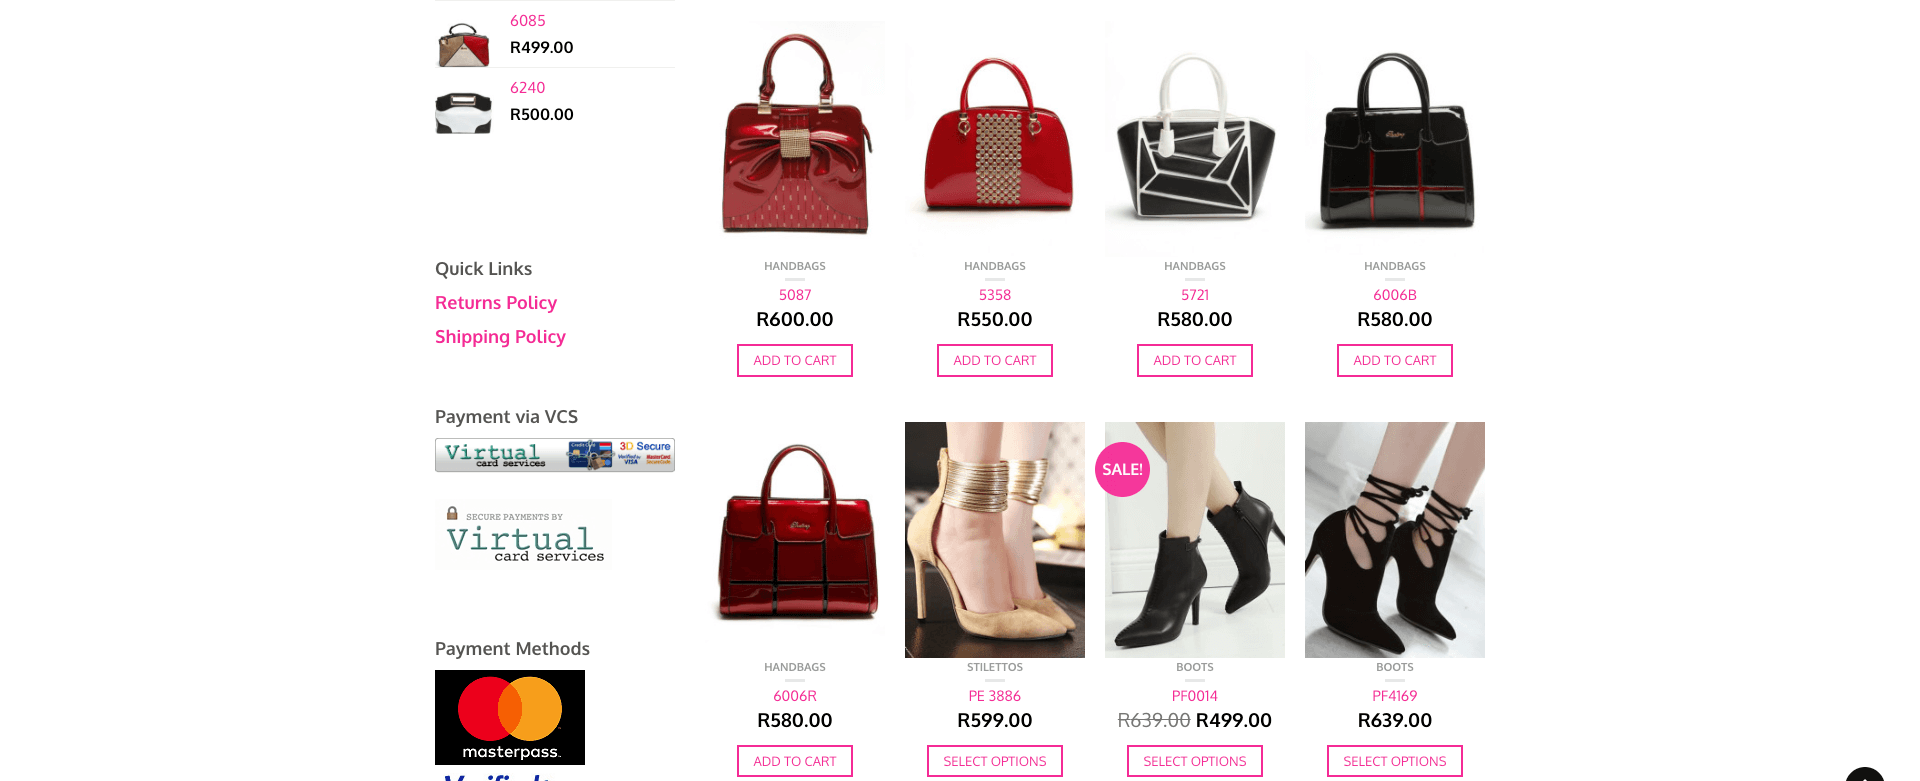Open the 6240 black-white bag thumbnail
1920x781 pixels.
click(463, 111)
